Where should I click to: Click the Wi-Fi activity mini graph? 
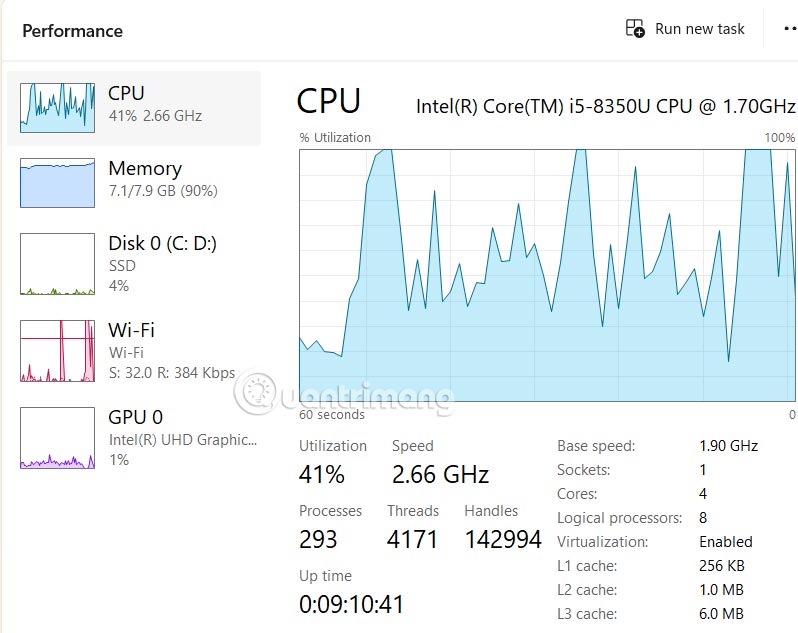coord(57,351)
